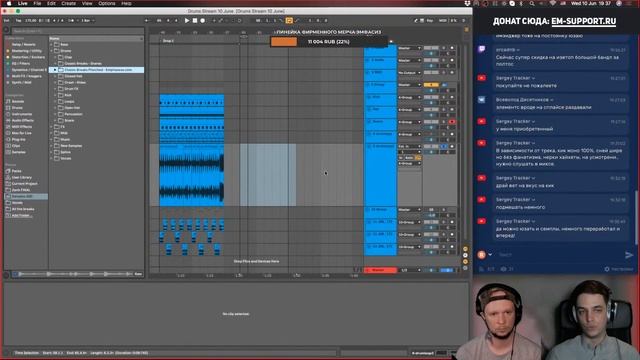The width and height of the screenshot is (640, 360).
Task: Toggle Key map mode switch
Action: 429,20
